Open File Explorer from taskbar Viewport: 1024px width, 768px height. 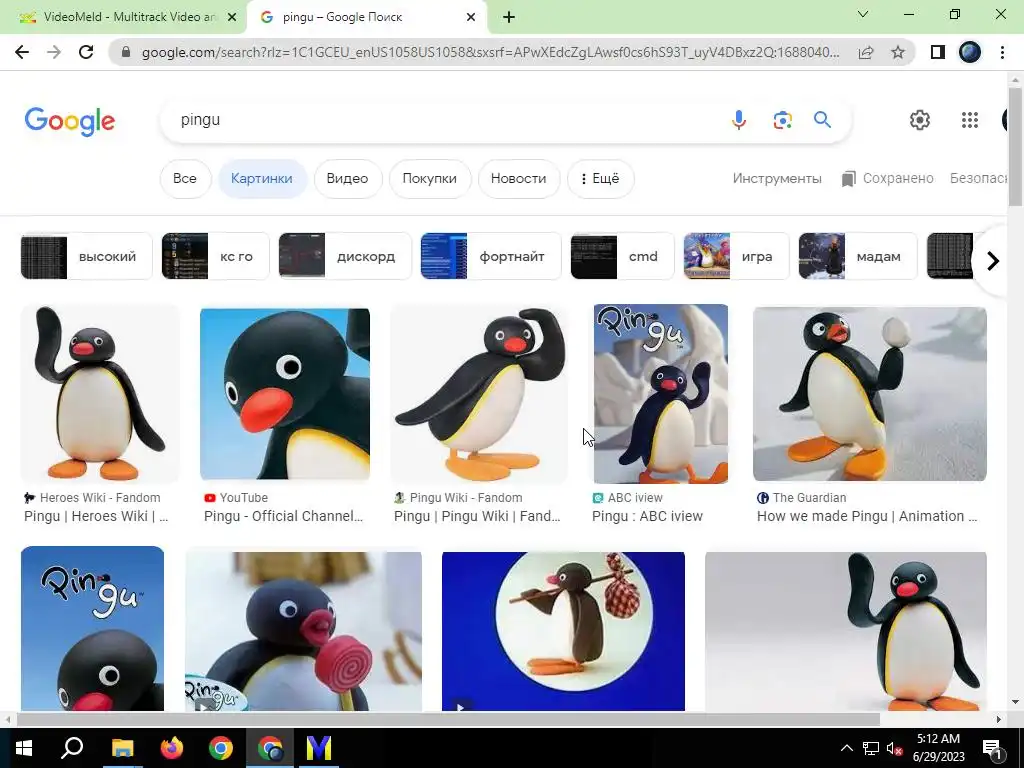tap(122, 748)
